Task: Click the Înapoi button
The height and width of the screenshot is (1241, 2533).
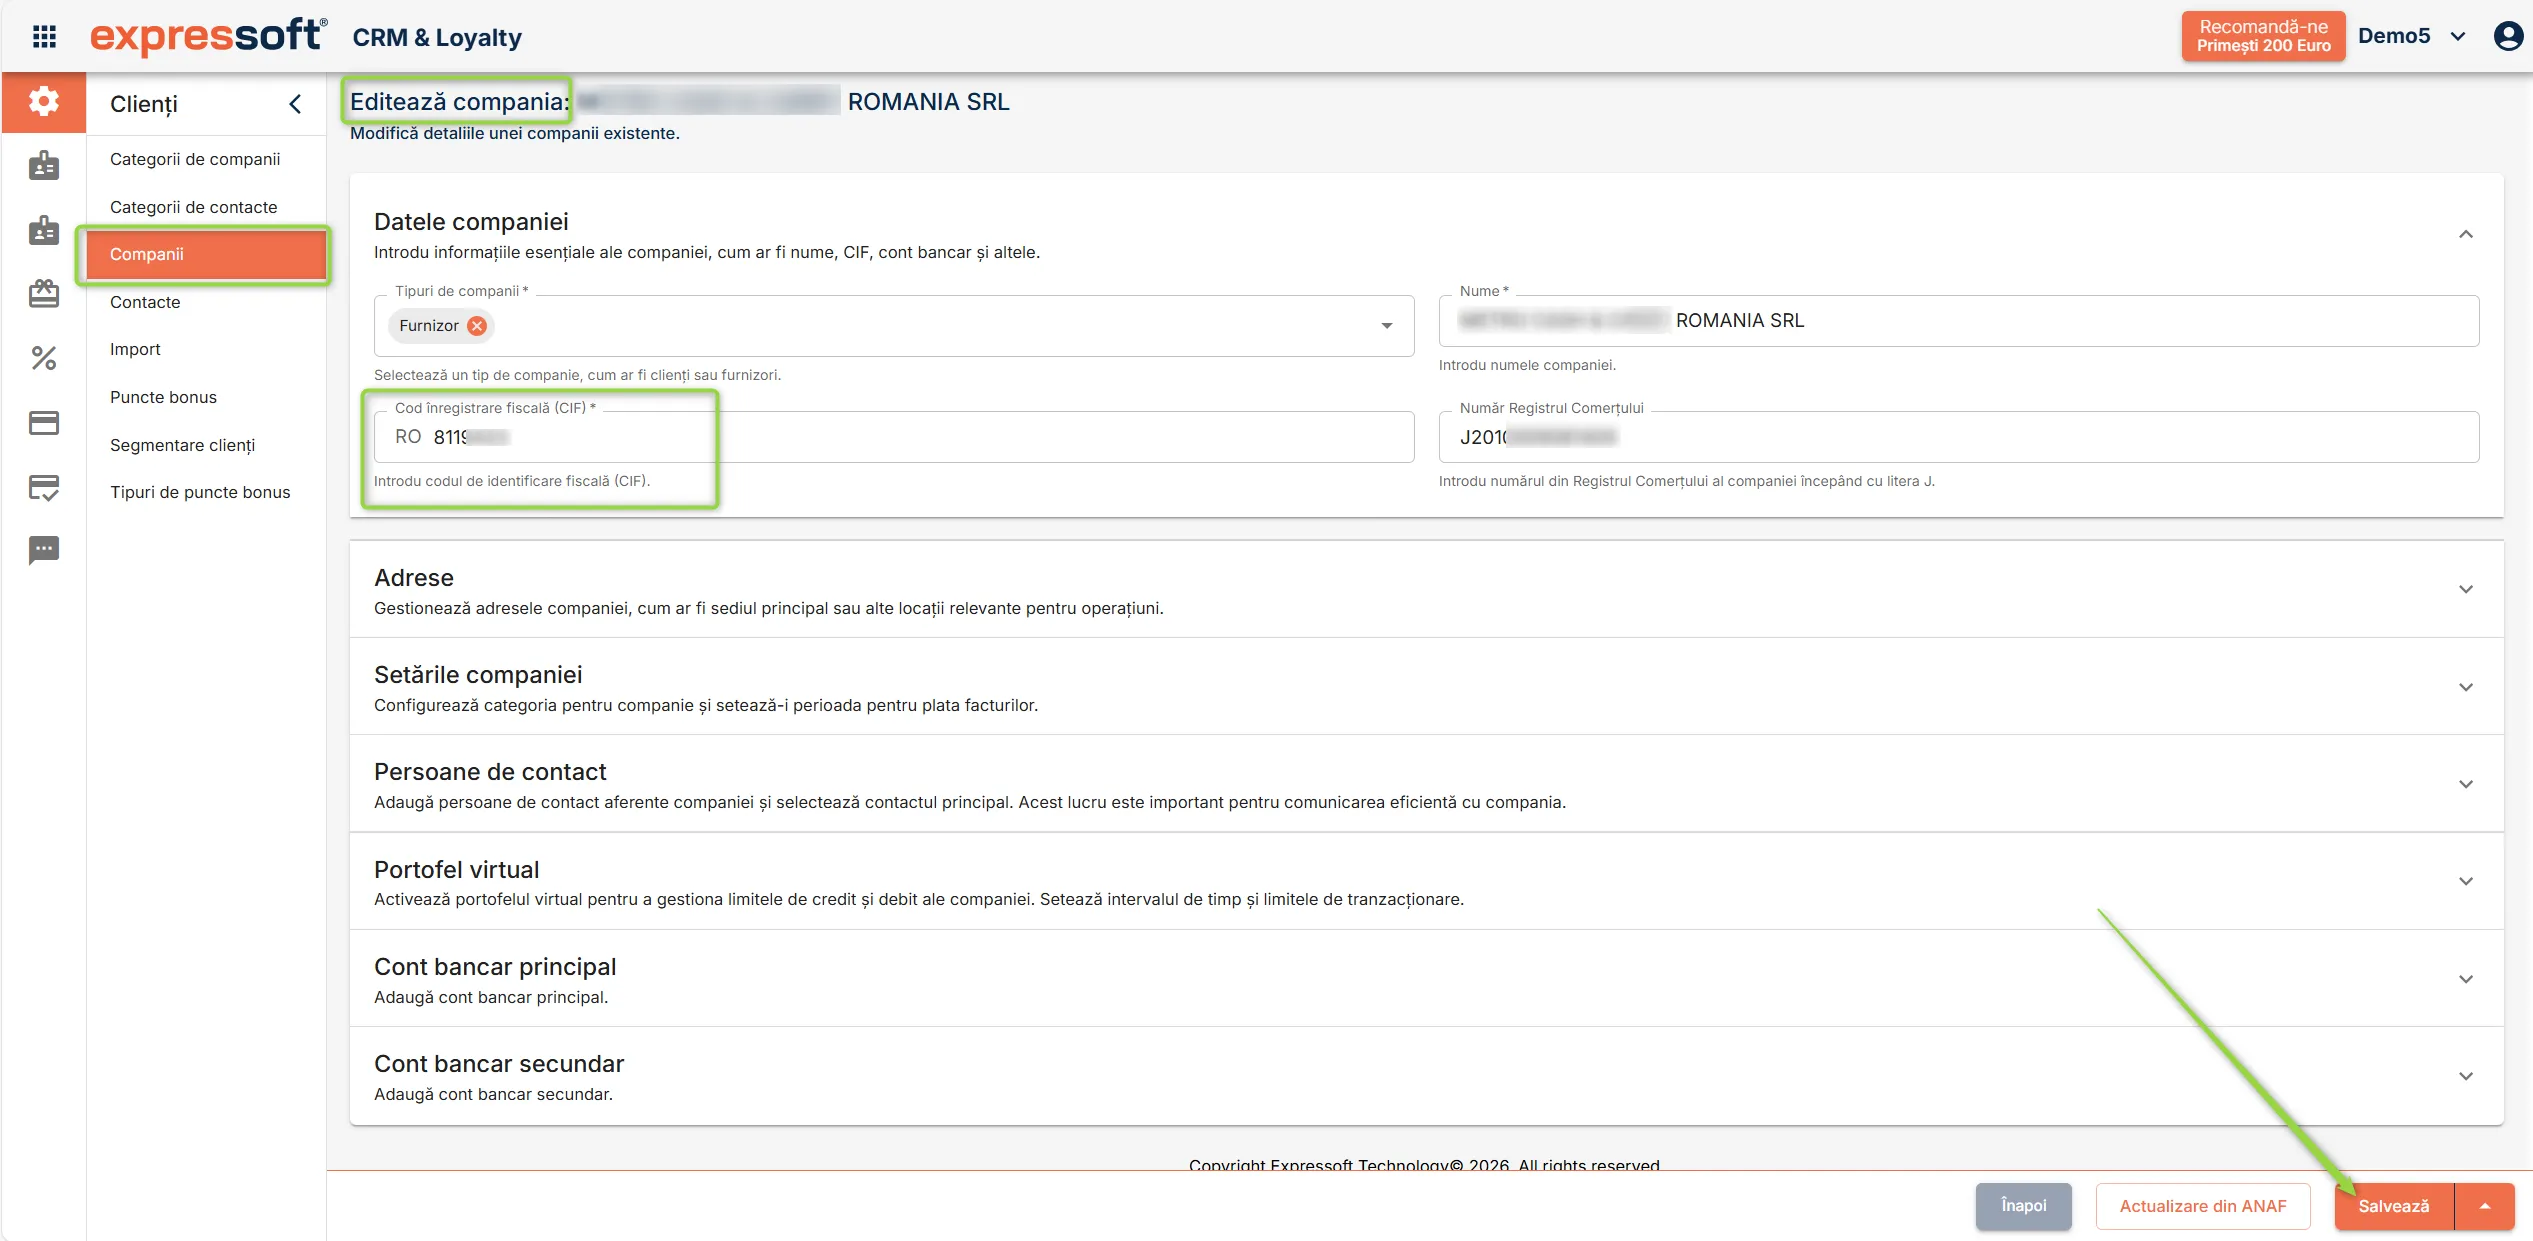Action: point(2024,1206)
